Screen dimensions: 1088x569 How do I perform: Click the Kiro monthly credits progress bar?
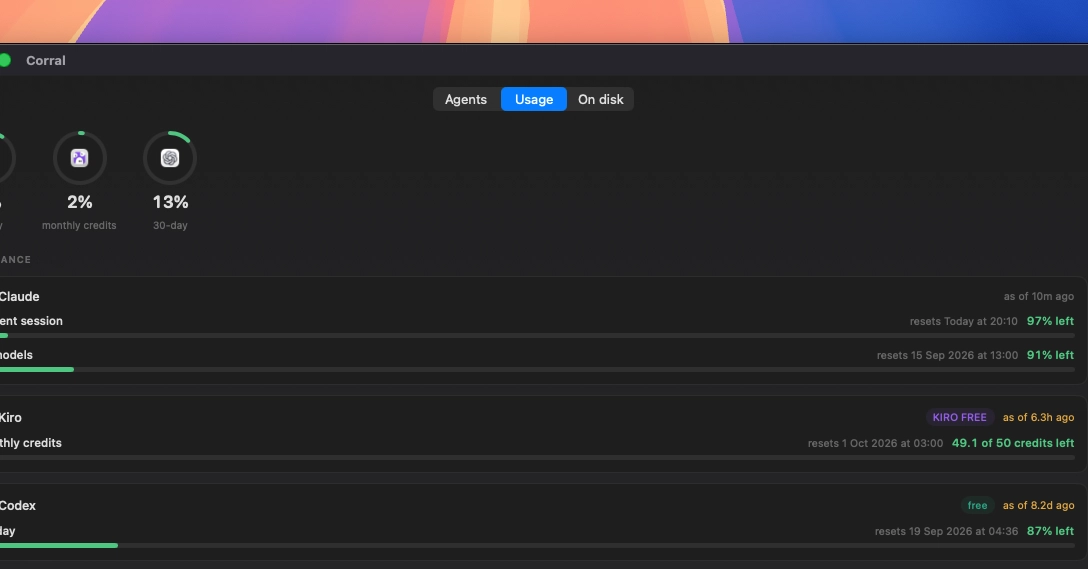pyautogui.click(x=538, y=458)
